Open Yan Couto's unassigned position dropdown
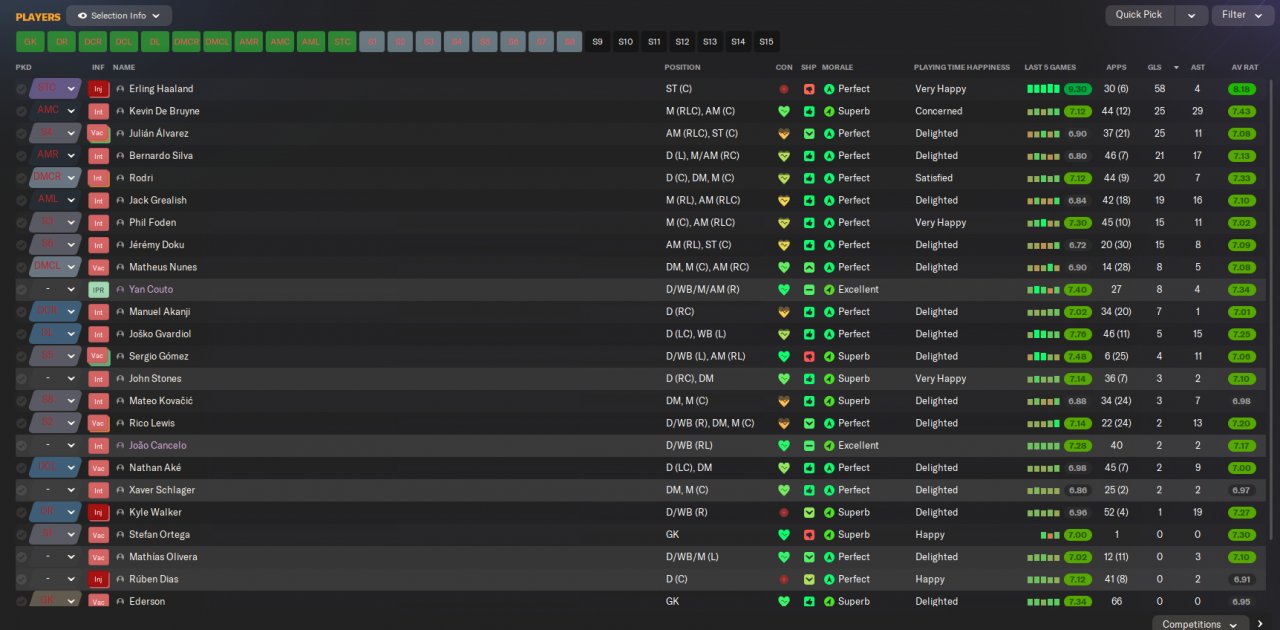This screenshot has height=630, width=1280. click(x=55, y=289)
